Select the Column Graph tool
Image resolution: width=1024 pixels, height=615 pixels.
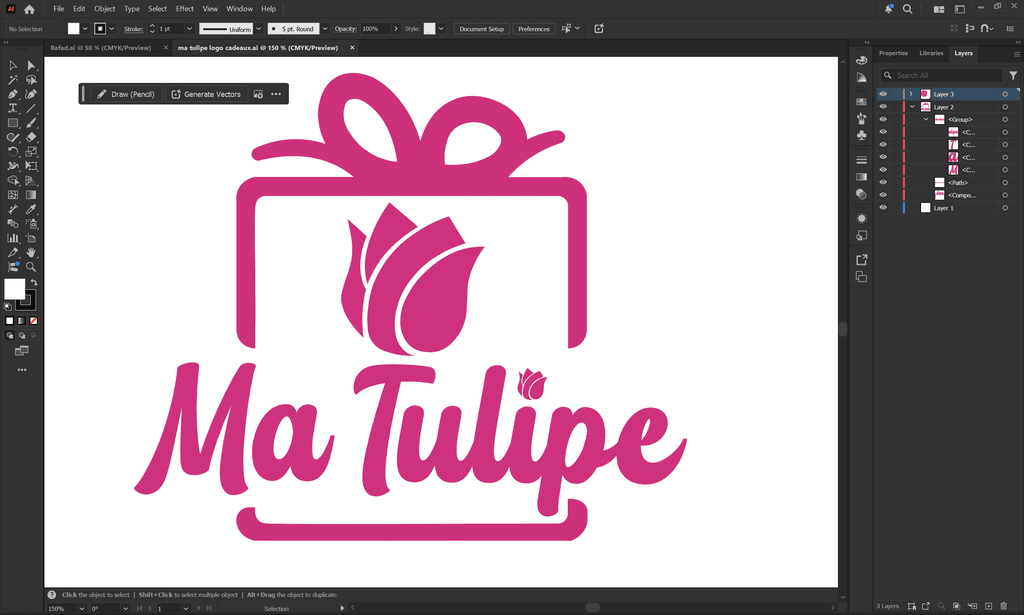click(x=12, y=238)
